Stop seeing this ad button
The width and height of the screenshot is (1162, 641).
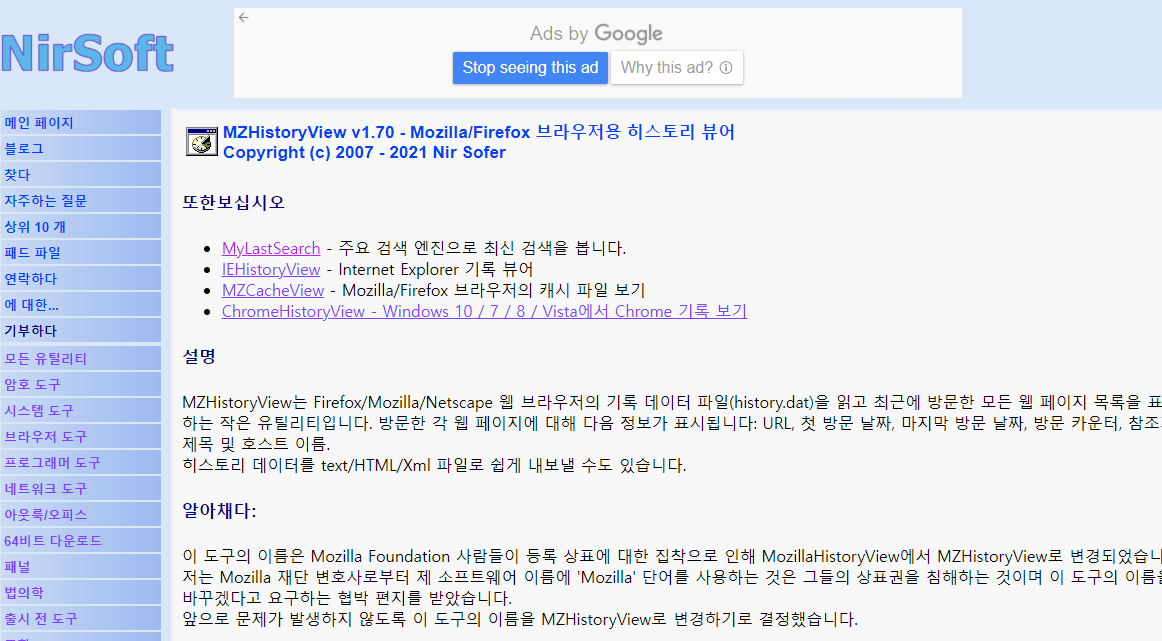pos(531,67)
